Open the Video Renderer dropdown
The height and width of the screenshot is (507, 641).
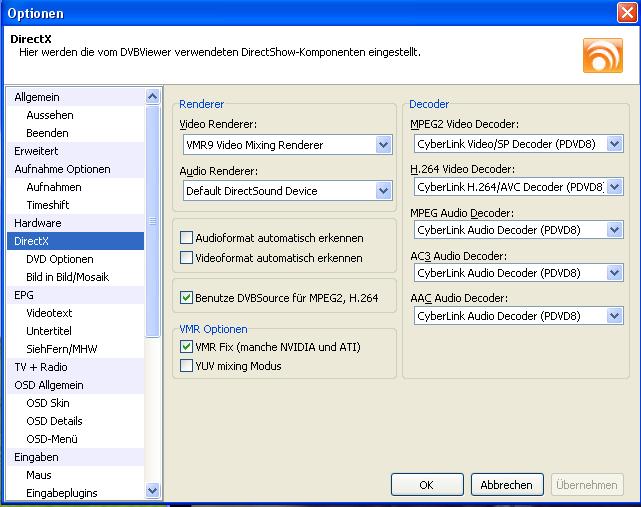coord(384,145)
